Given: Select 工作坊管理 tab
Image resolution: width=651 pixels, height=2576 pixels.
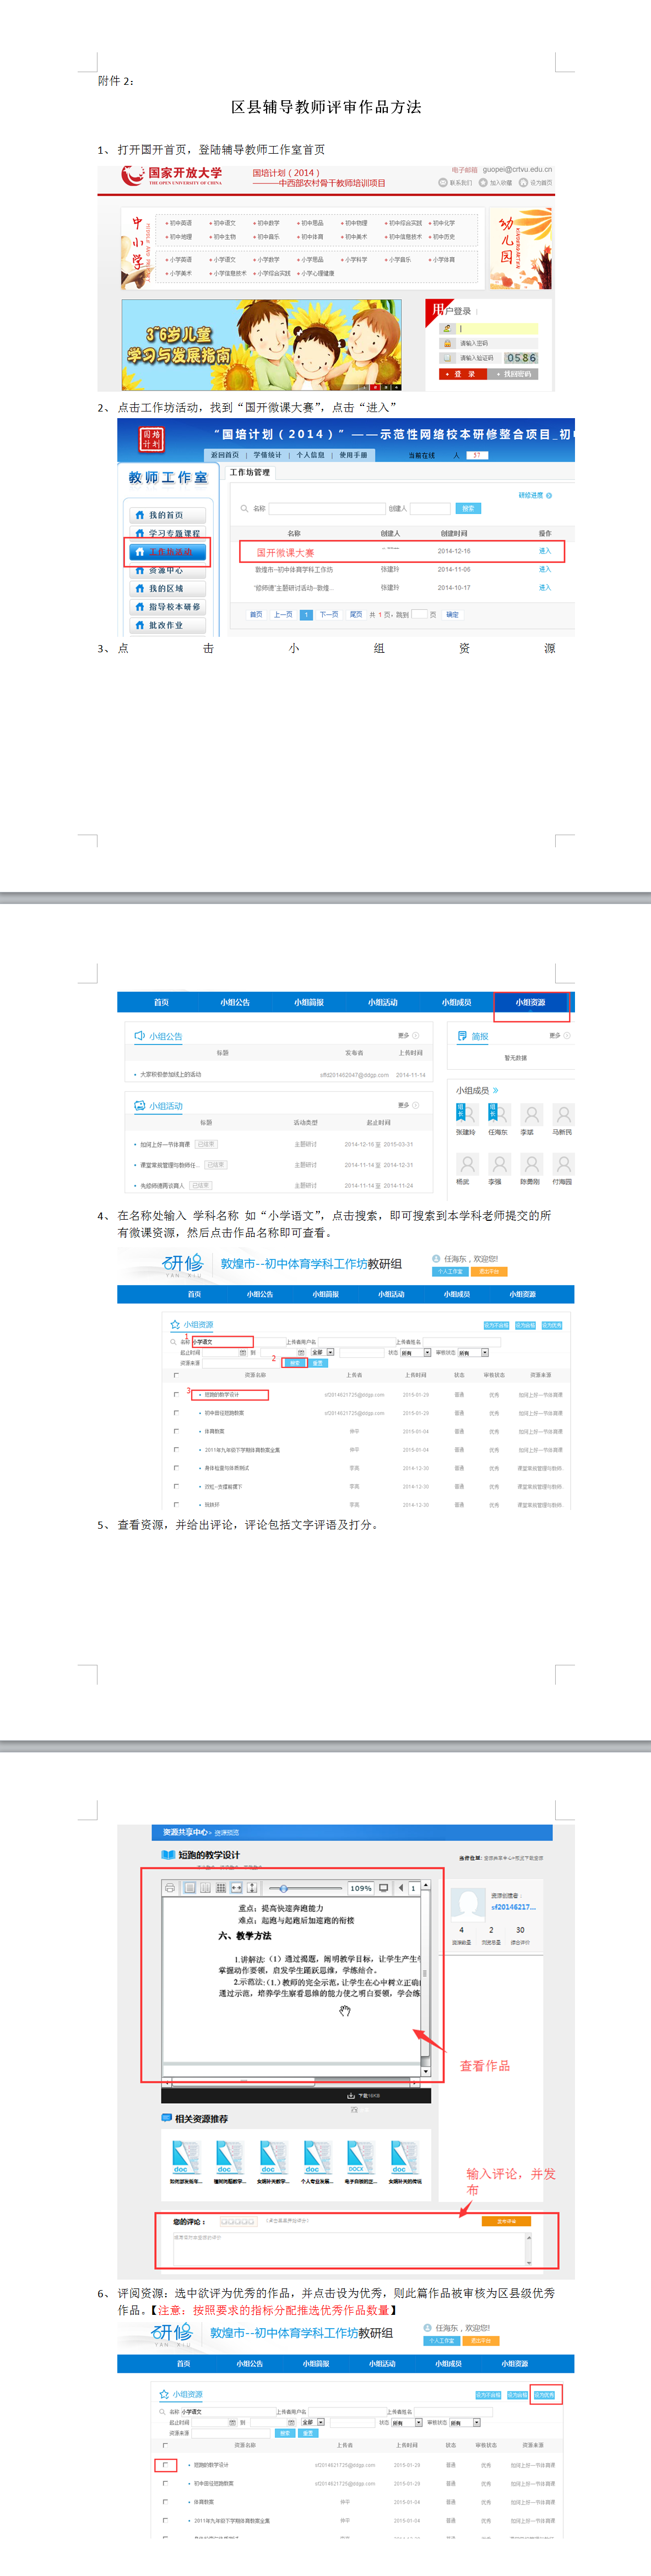Looking at the screenshot, I should (x=250, y=472).
